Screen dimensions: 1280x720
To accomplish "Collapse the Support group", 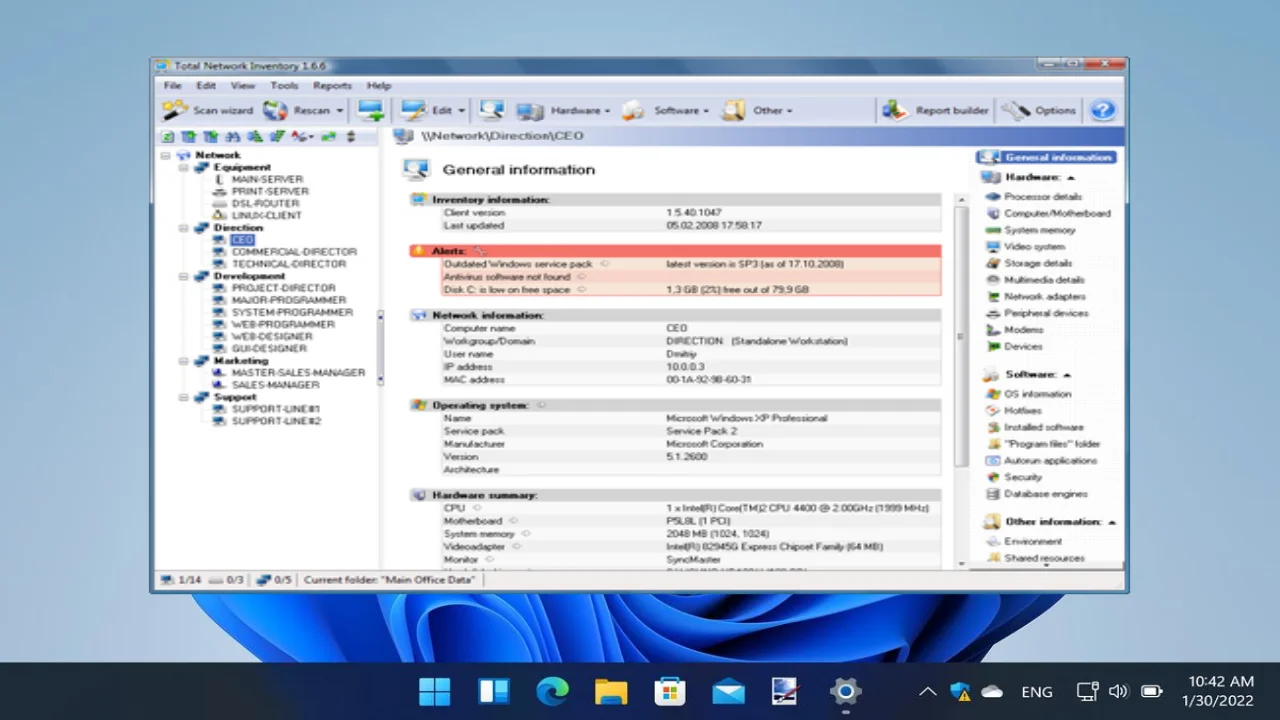I will [x=184, y=397].
